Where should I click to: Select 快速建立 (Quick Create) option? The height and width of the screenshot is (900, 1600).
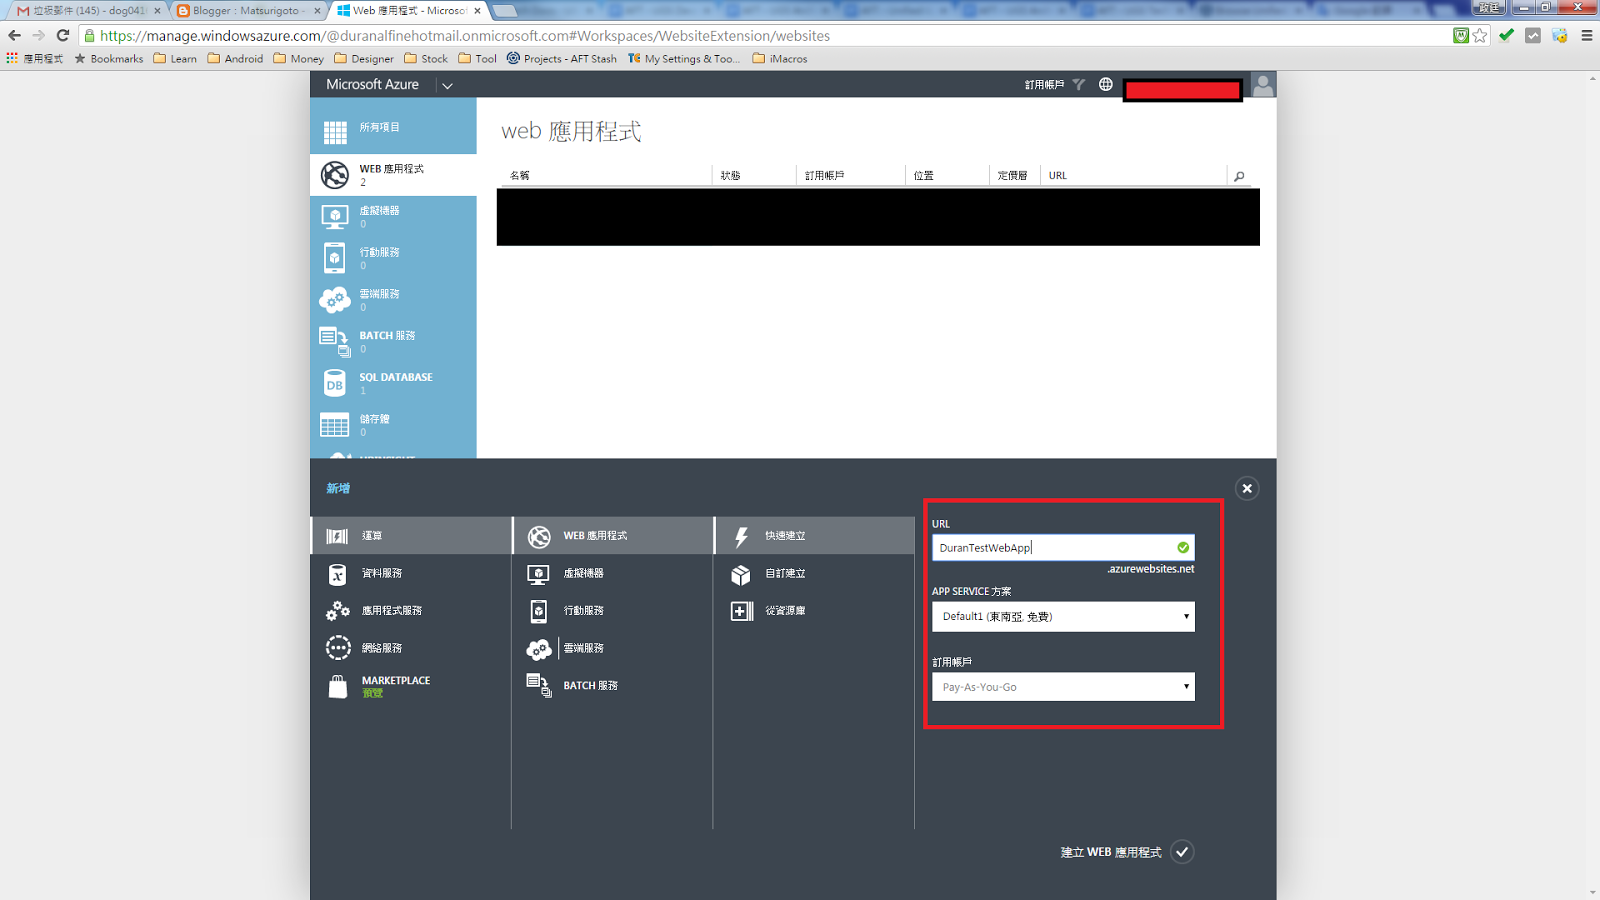815,536
